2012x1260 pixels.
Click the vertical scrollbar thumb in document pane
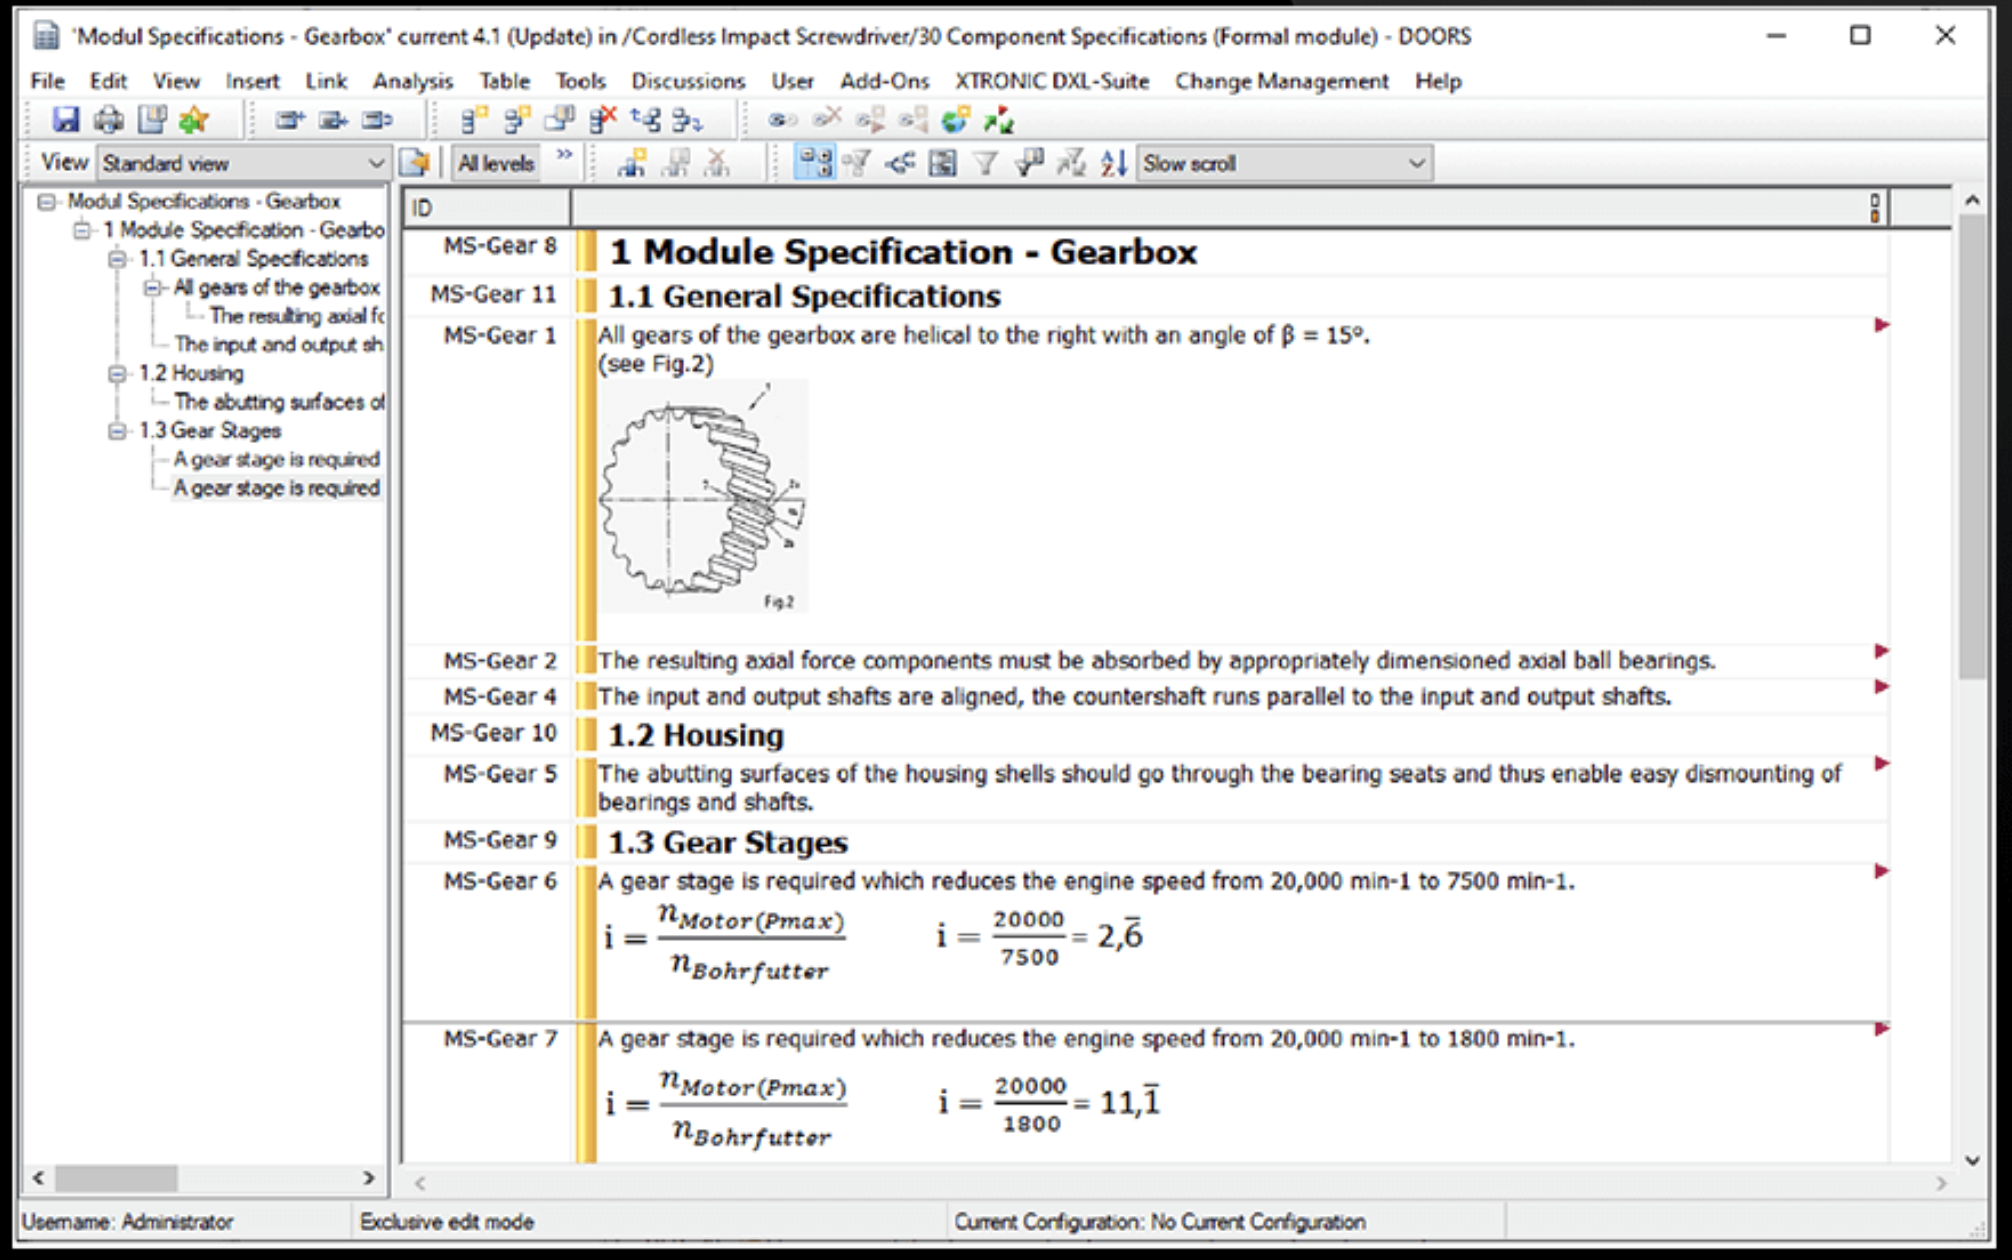(1971, 446)
